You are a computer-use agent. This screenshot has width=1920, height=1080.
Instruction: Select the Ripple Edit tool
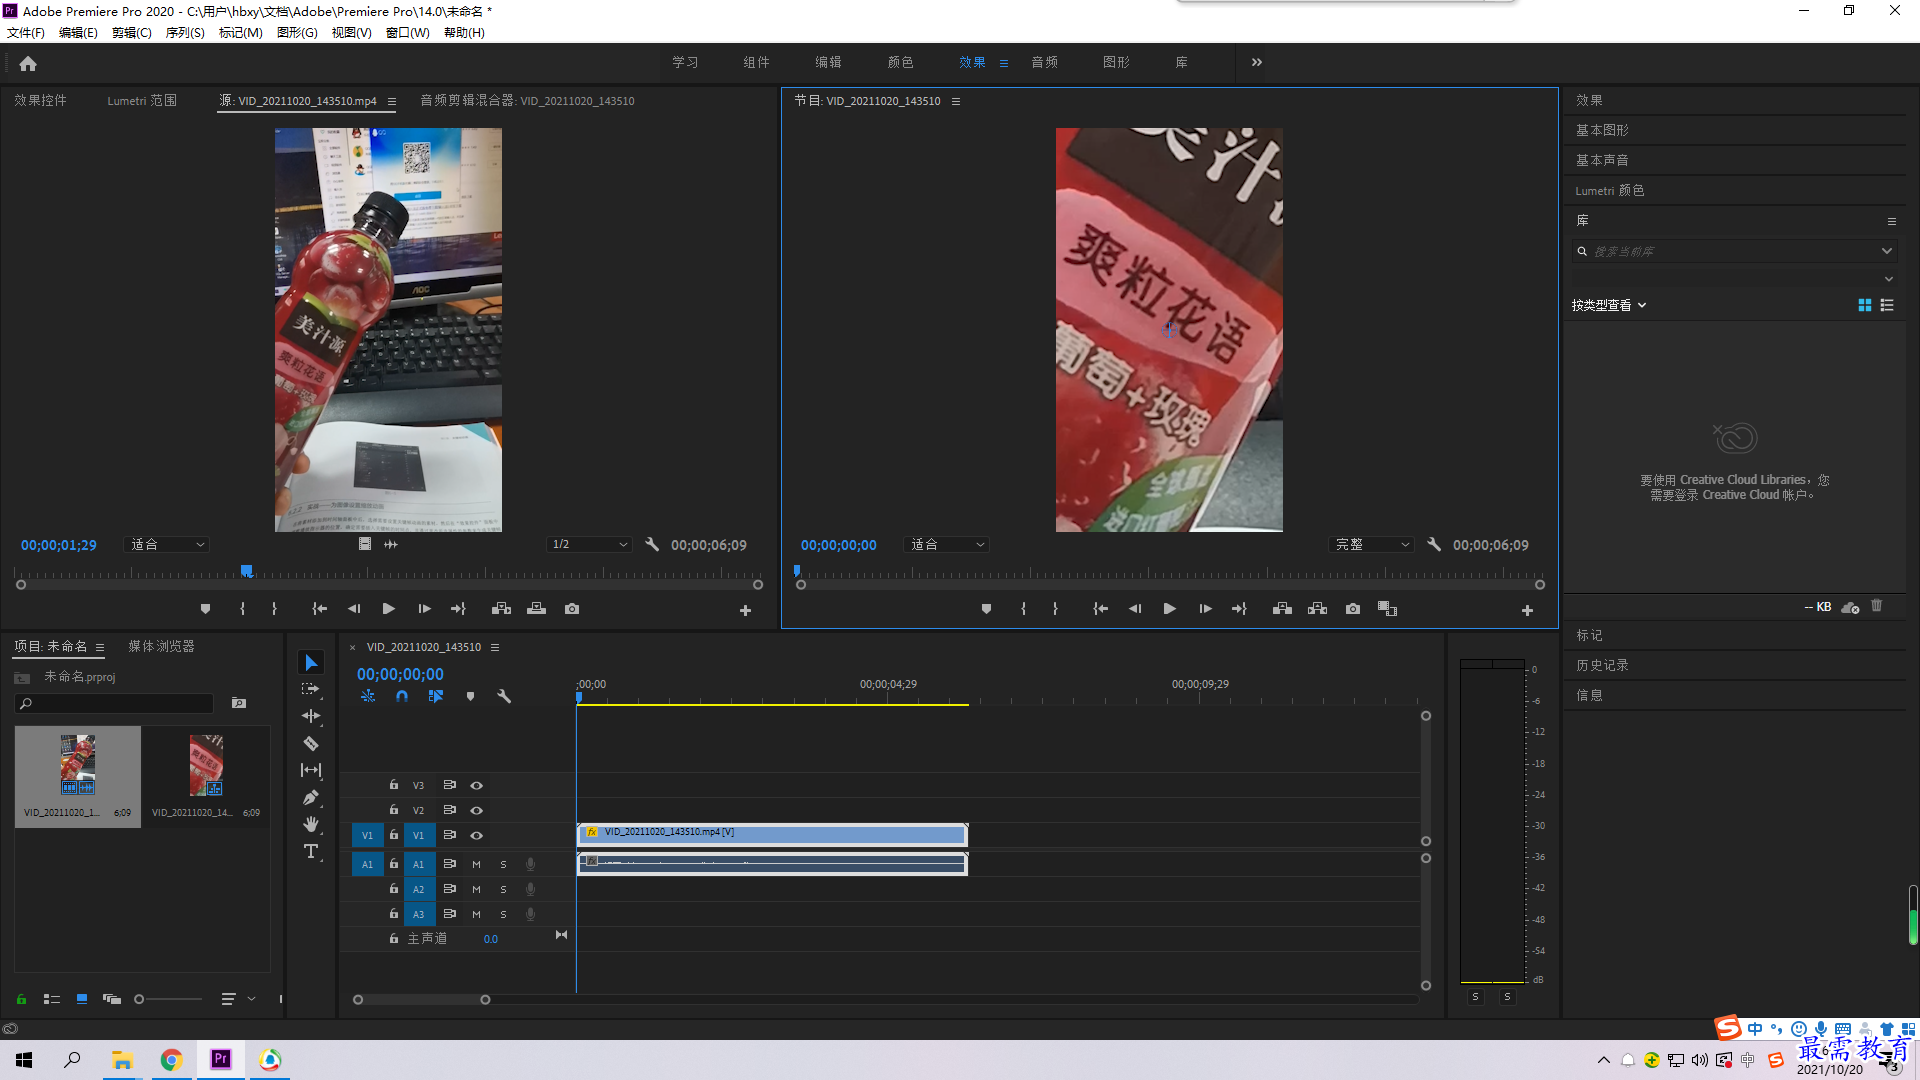tap(311, 716)
